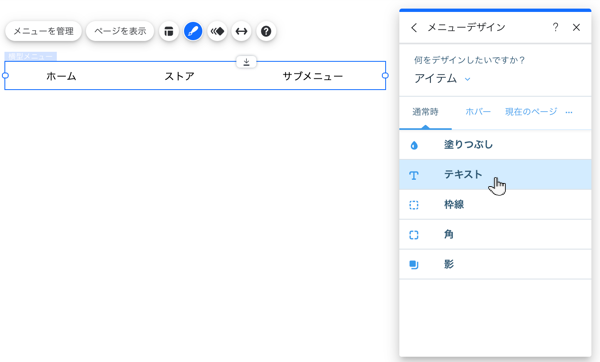The image size is (600, 362).
Task: Select the ストア menu item
Action: [x=179, y=76]
